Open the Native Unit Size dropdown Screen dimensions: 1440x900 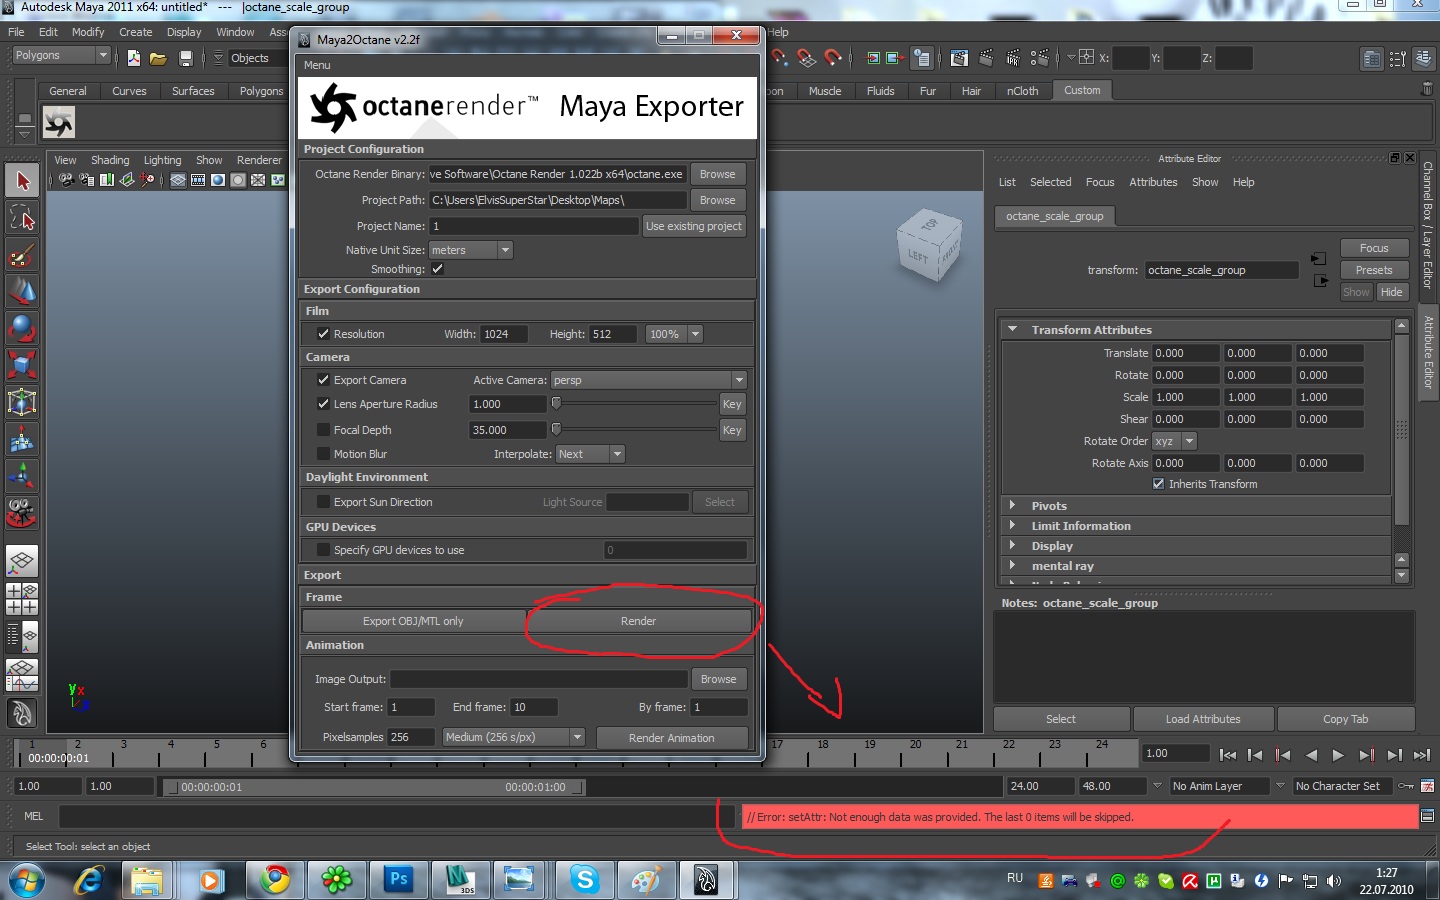coord(471,250)
